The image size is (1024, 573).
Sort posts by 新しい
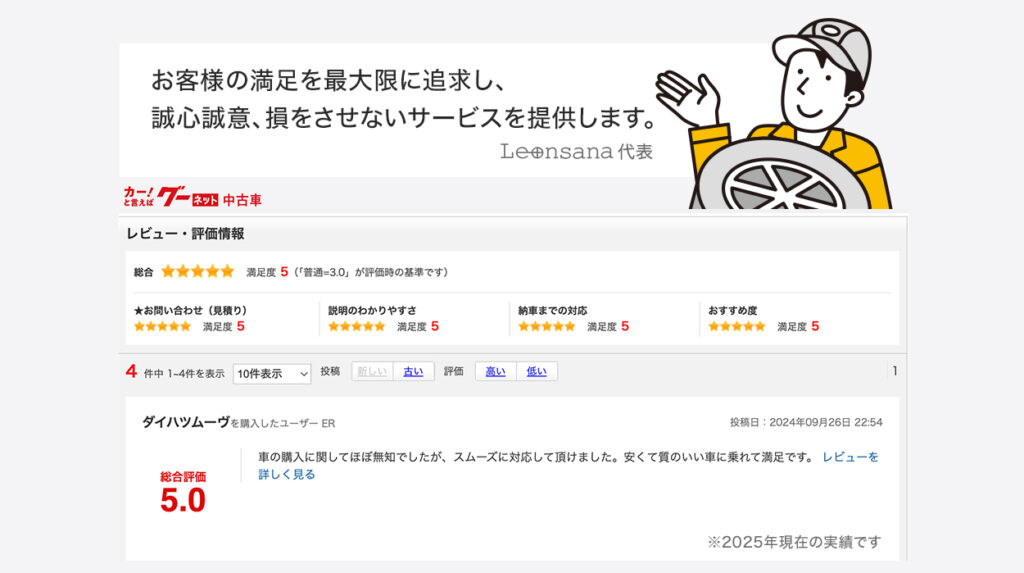[x=372, y=372]
